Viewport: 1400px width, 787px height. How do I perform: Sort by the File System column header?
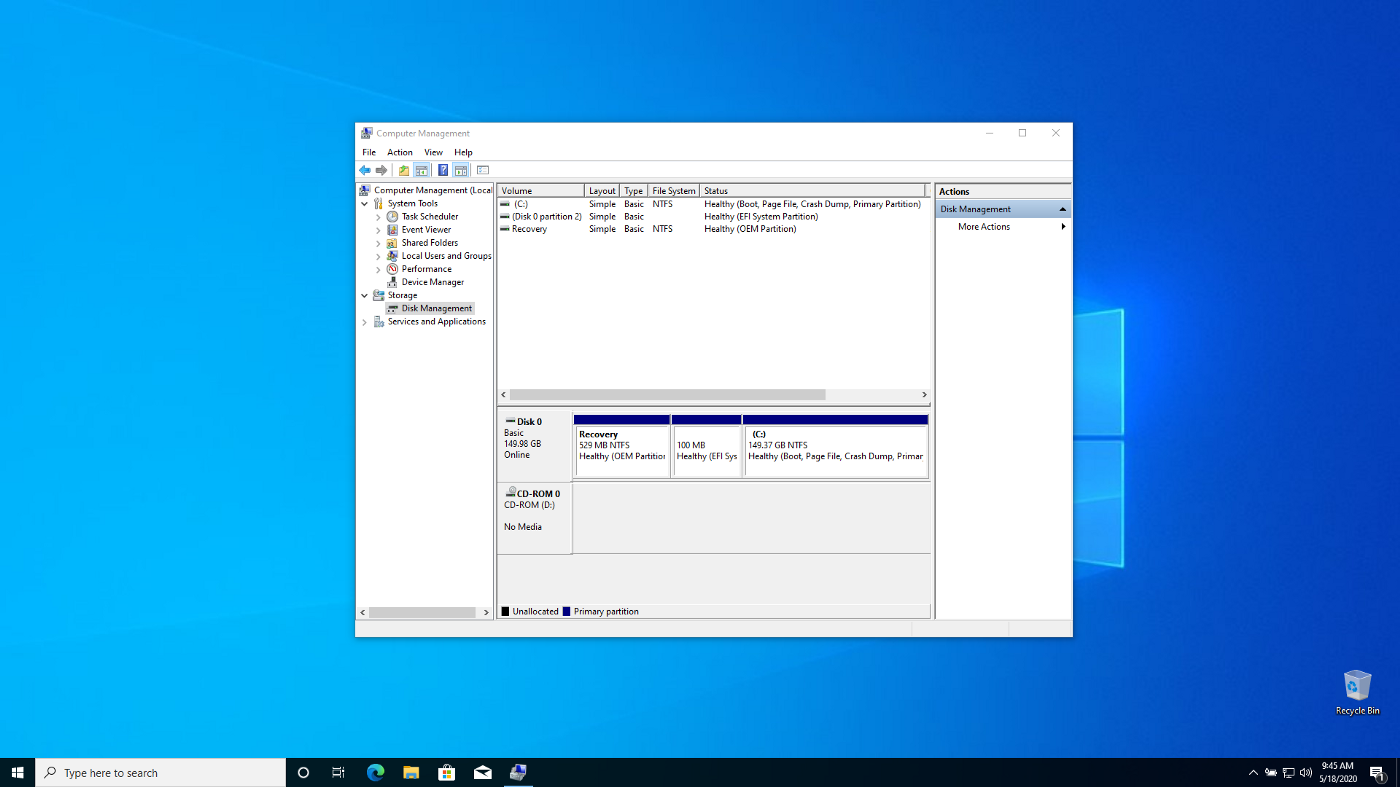click(674, 190)
